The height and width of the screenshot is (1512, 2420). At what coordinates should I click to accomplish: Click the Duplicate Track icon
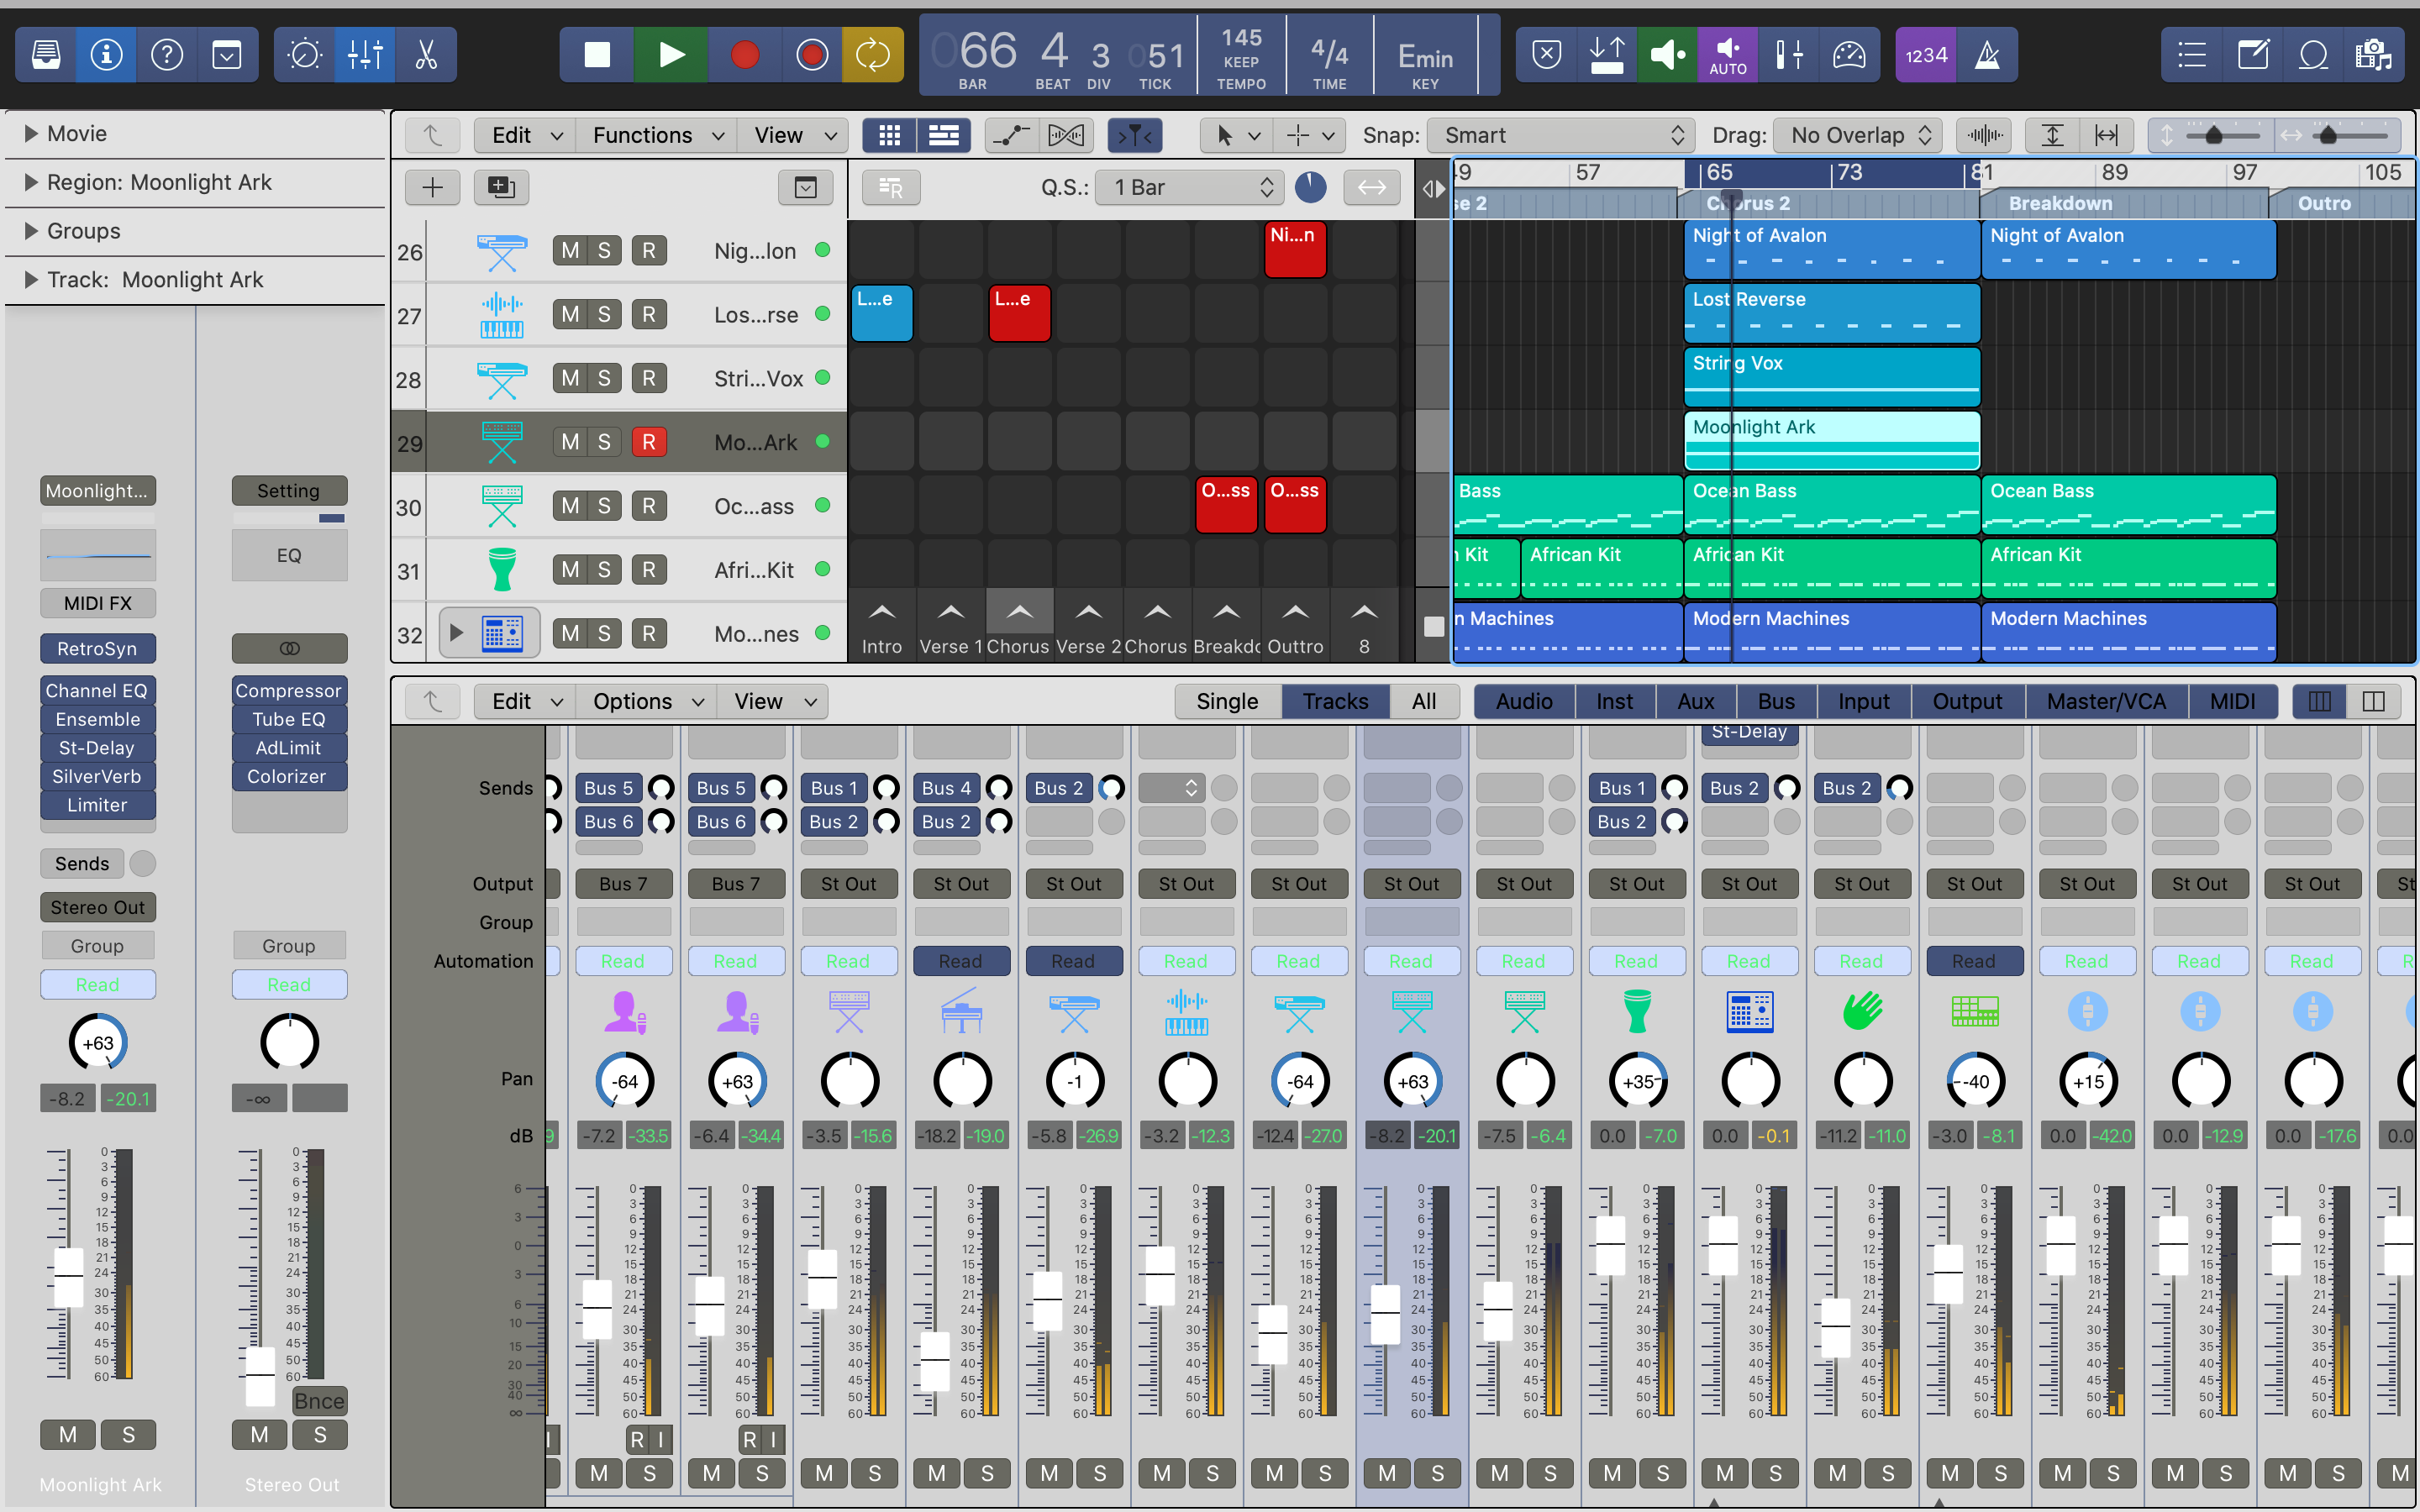tap(501, 187)
